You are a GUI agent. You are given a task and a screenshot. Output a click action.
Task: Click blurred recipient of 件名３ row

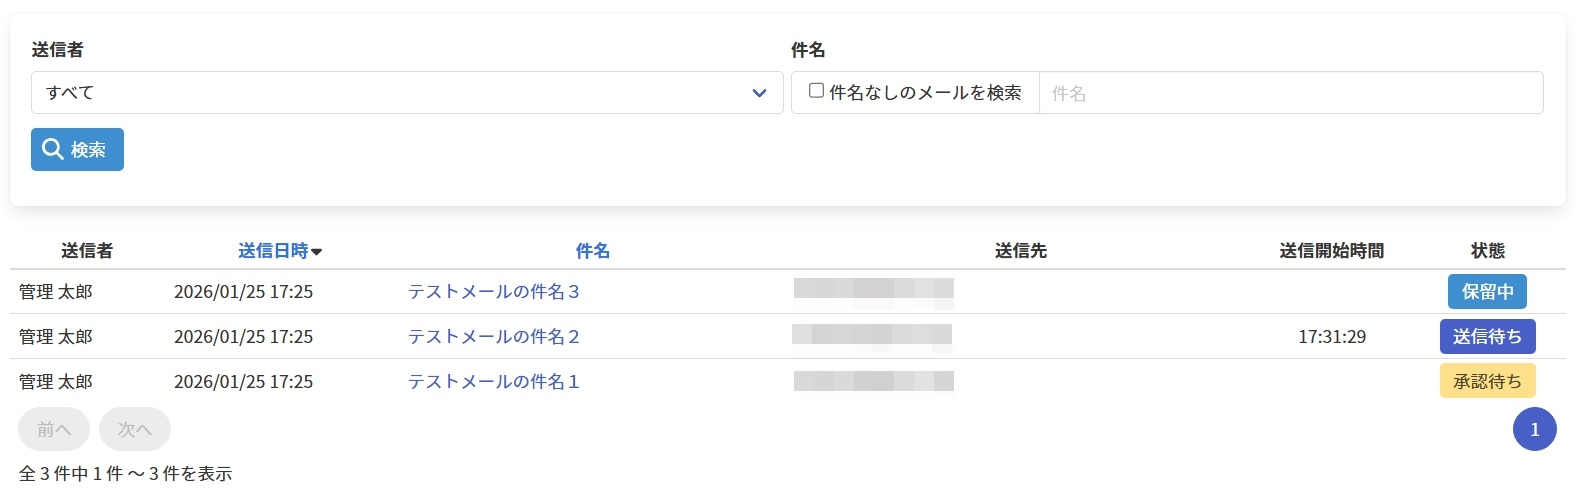[x=873, y=290]
